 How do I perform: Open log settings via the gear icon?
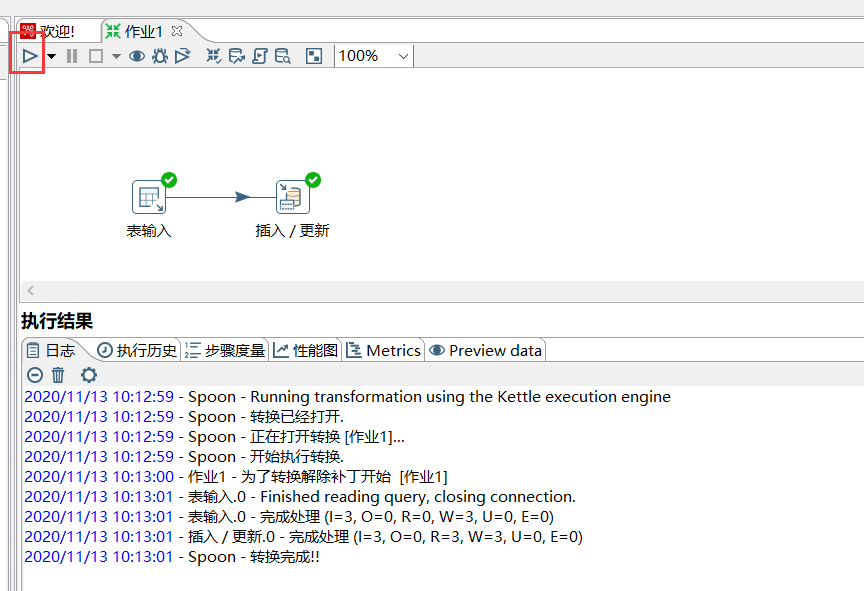click(88, 375)
